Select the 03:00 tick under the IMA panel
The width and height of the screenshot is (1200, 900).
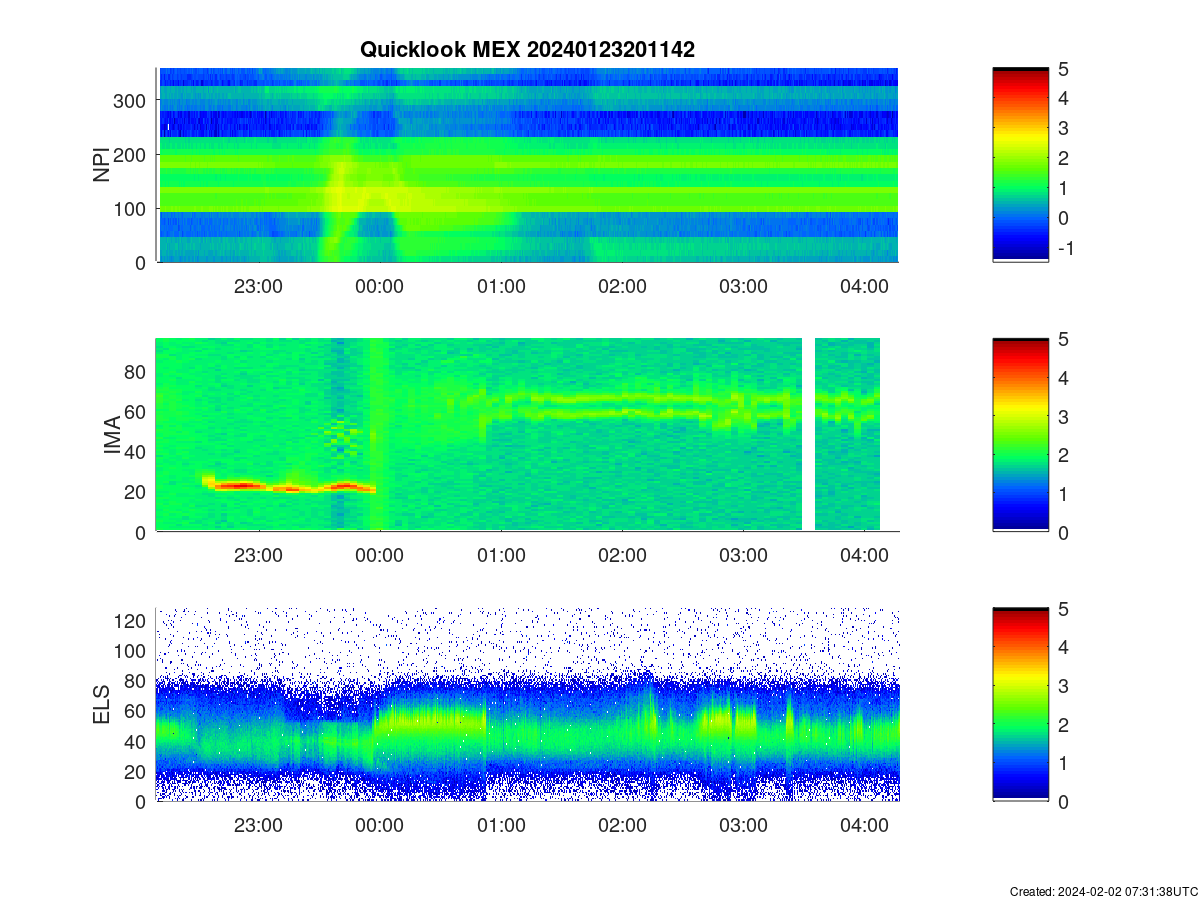743,556
